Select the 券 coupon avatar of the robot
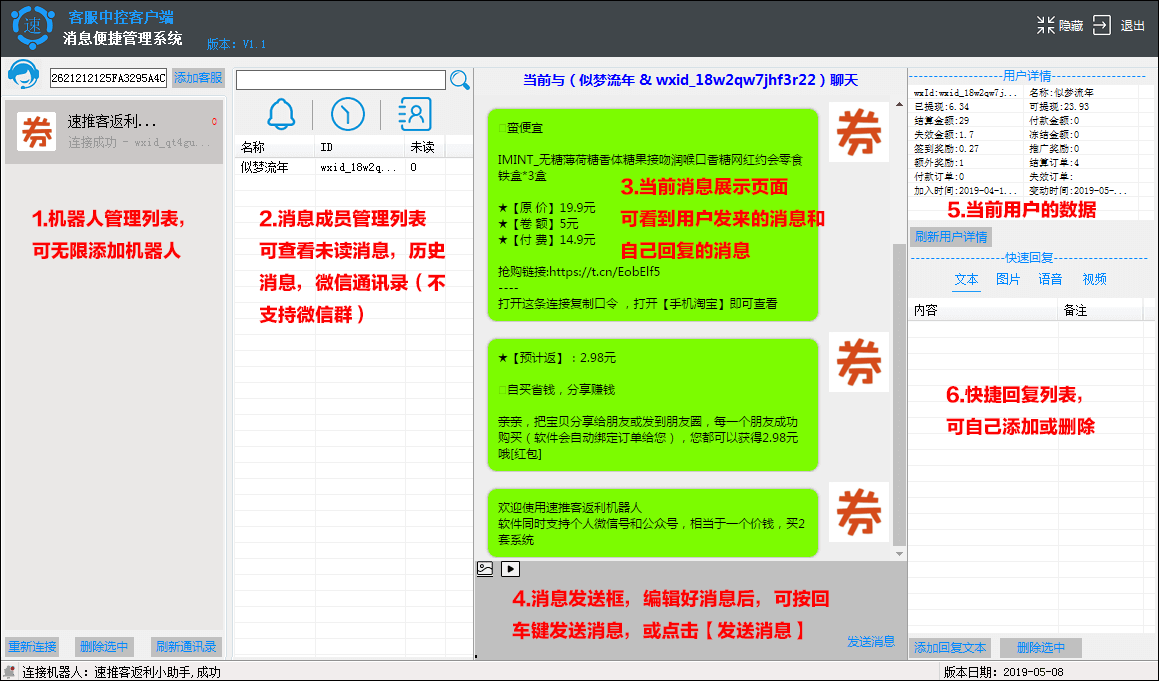The height and width of the screenshot is (681, 1159). 35,130
